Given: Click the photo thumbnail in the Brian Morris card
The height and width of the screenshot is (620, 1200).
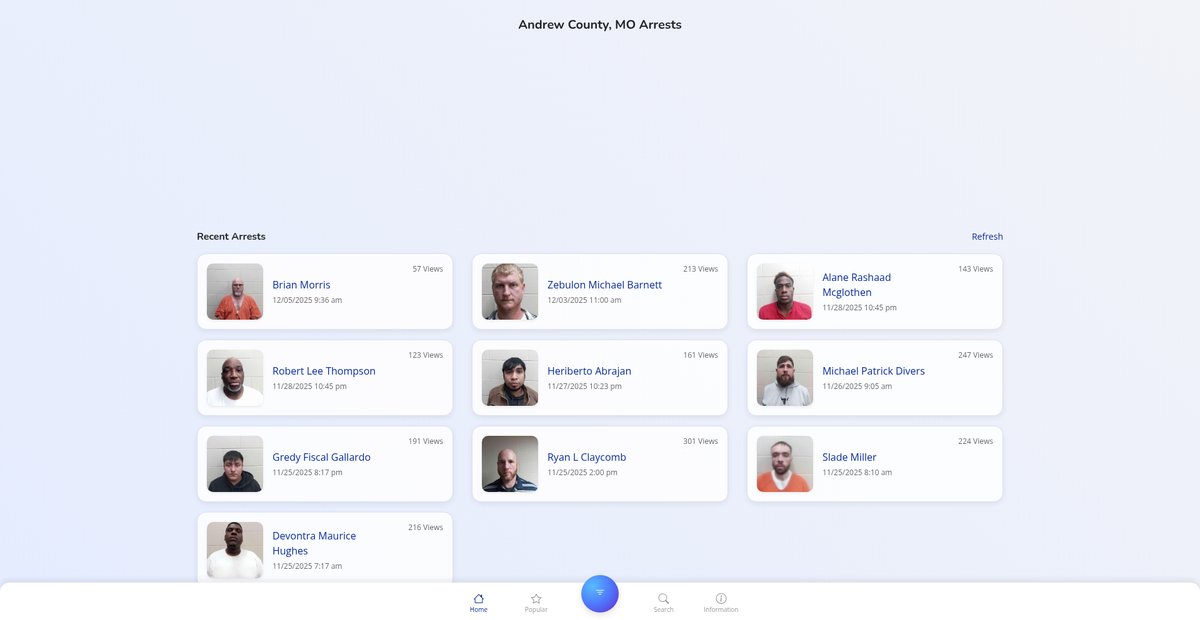Looking at the screenshot, I should click(235, 292).
